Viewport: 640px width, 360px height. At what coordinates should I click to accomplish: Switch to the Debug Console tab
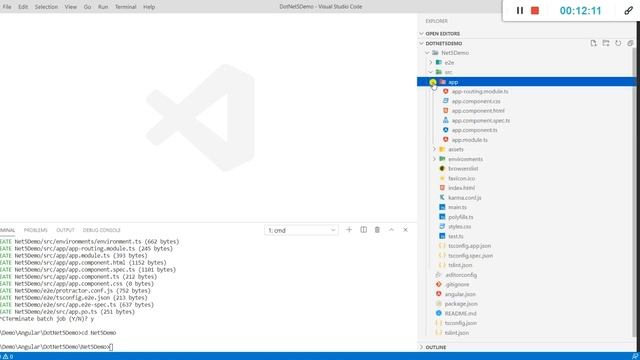coord(102,230)
